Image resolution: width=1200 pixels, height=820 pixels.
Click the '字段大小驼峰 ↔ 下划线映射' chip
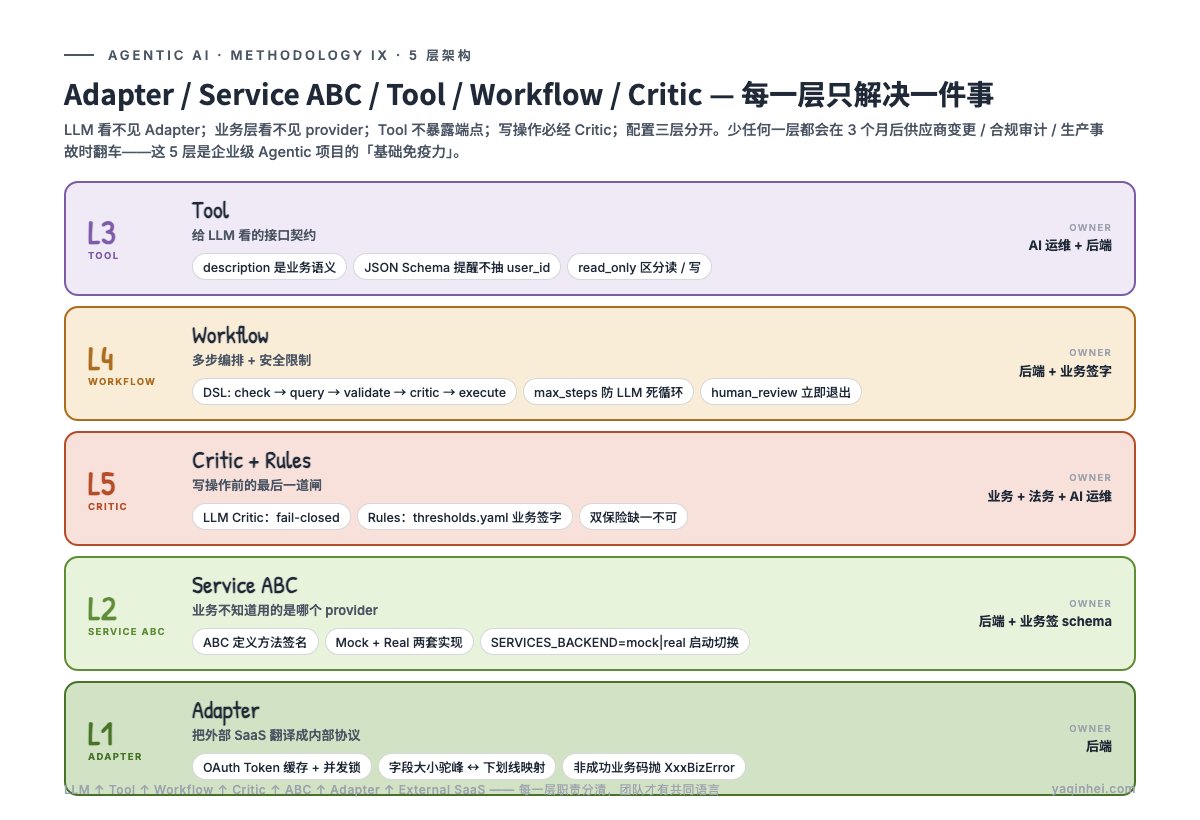coord(467,767)
